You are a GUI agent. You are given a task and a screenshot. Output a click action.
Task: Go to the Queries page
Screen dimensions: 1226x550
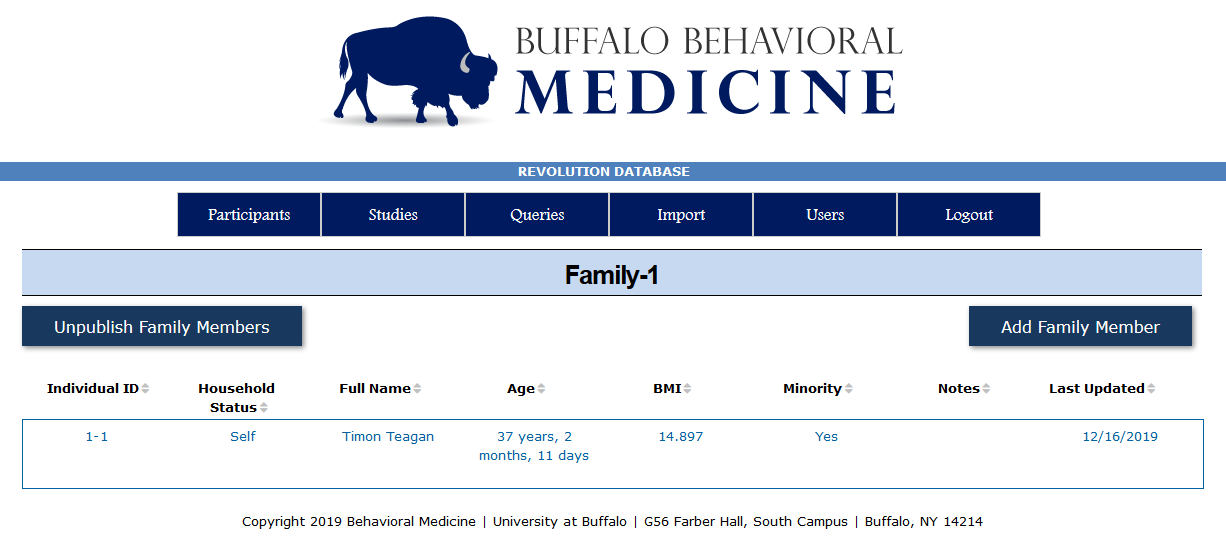(x=537, y=215)
